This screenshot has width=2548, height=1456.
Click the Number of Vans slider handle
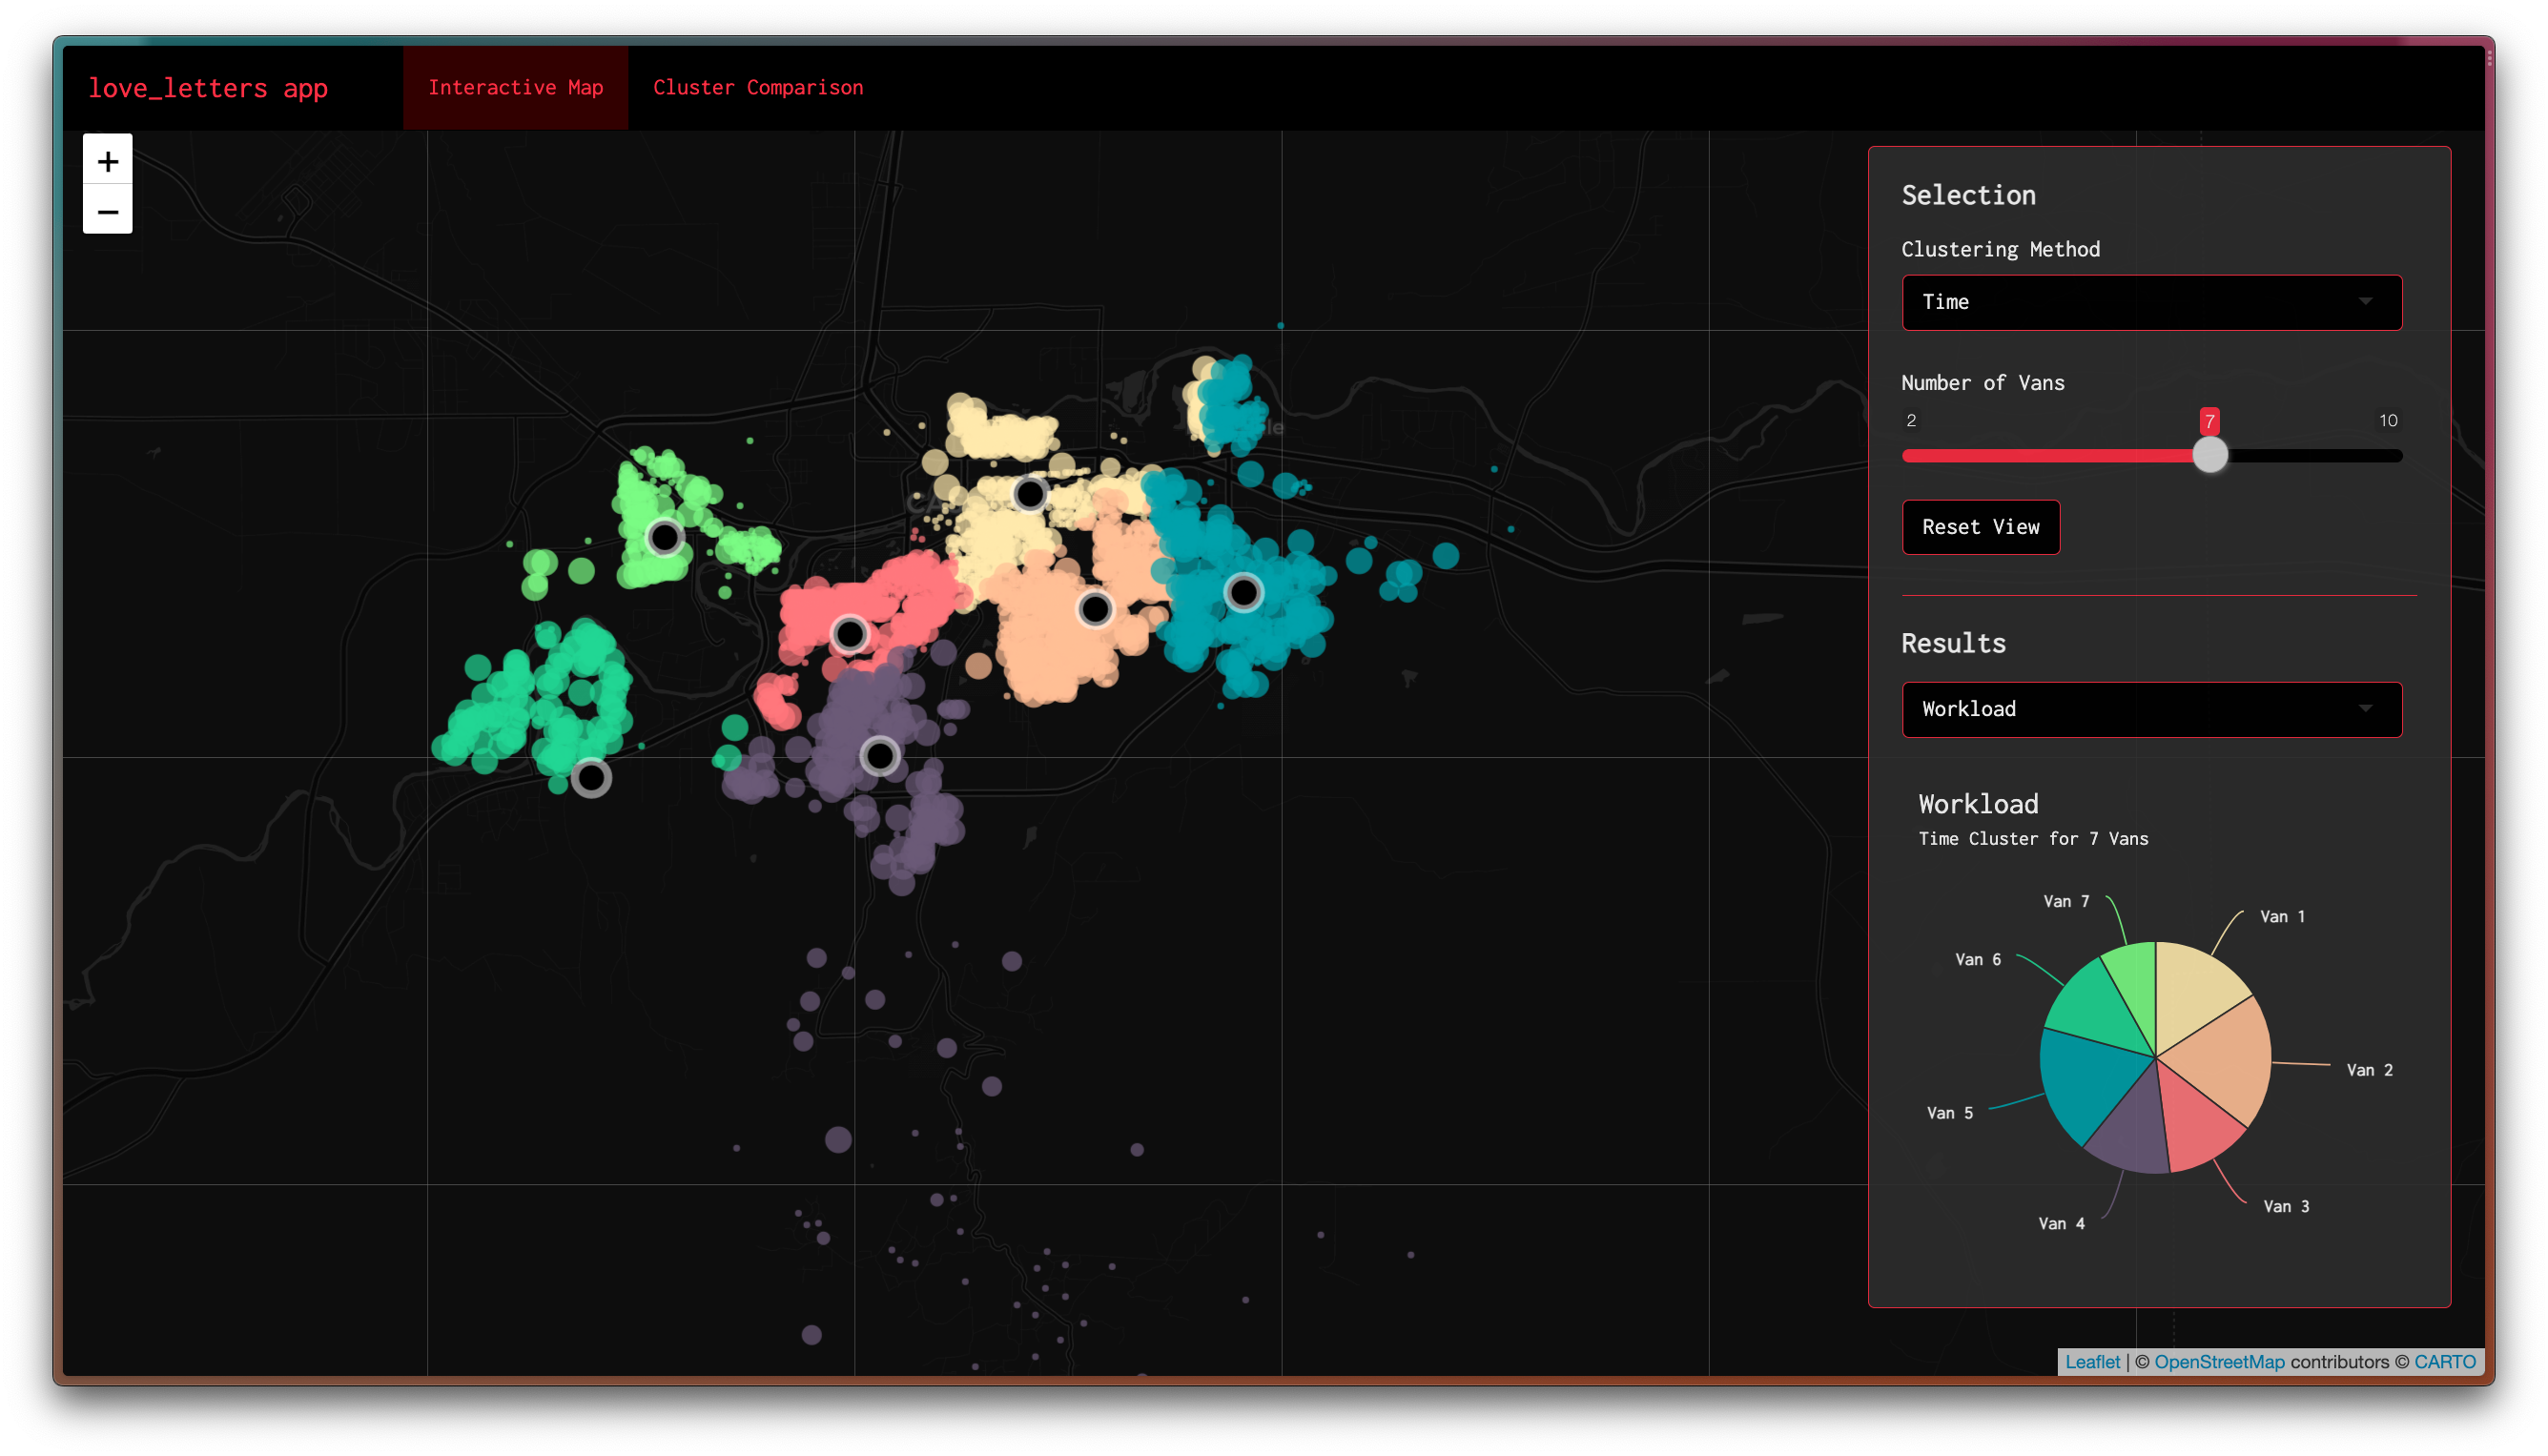2209,455
